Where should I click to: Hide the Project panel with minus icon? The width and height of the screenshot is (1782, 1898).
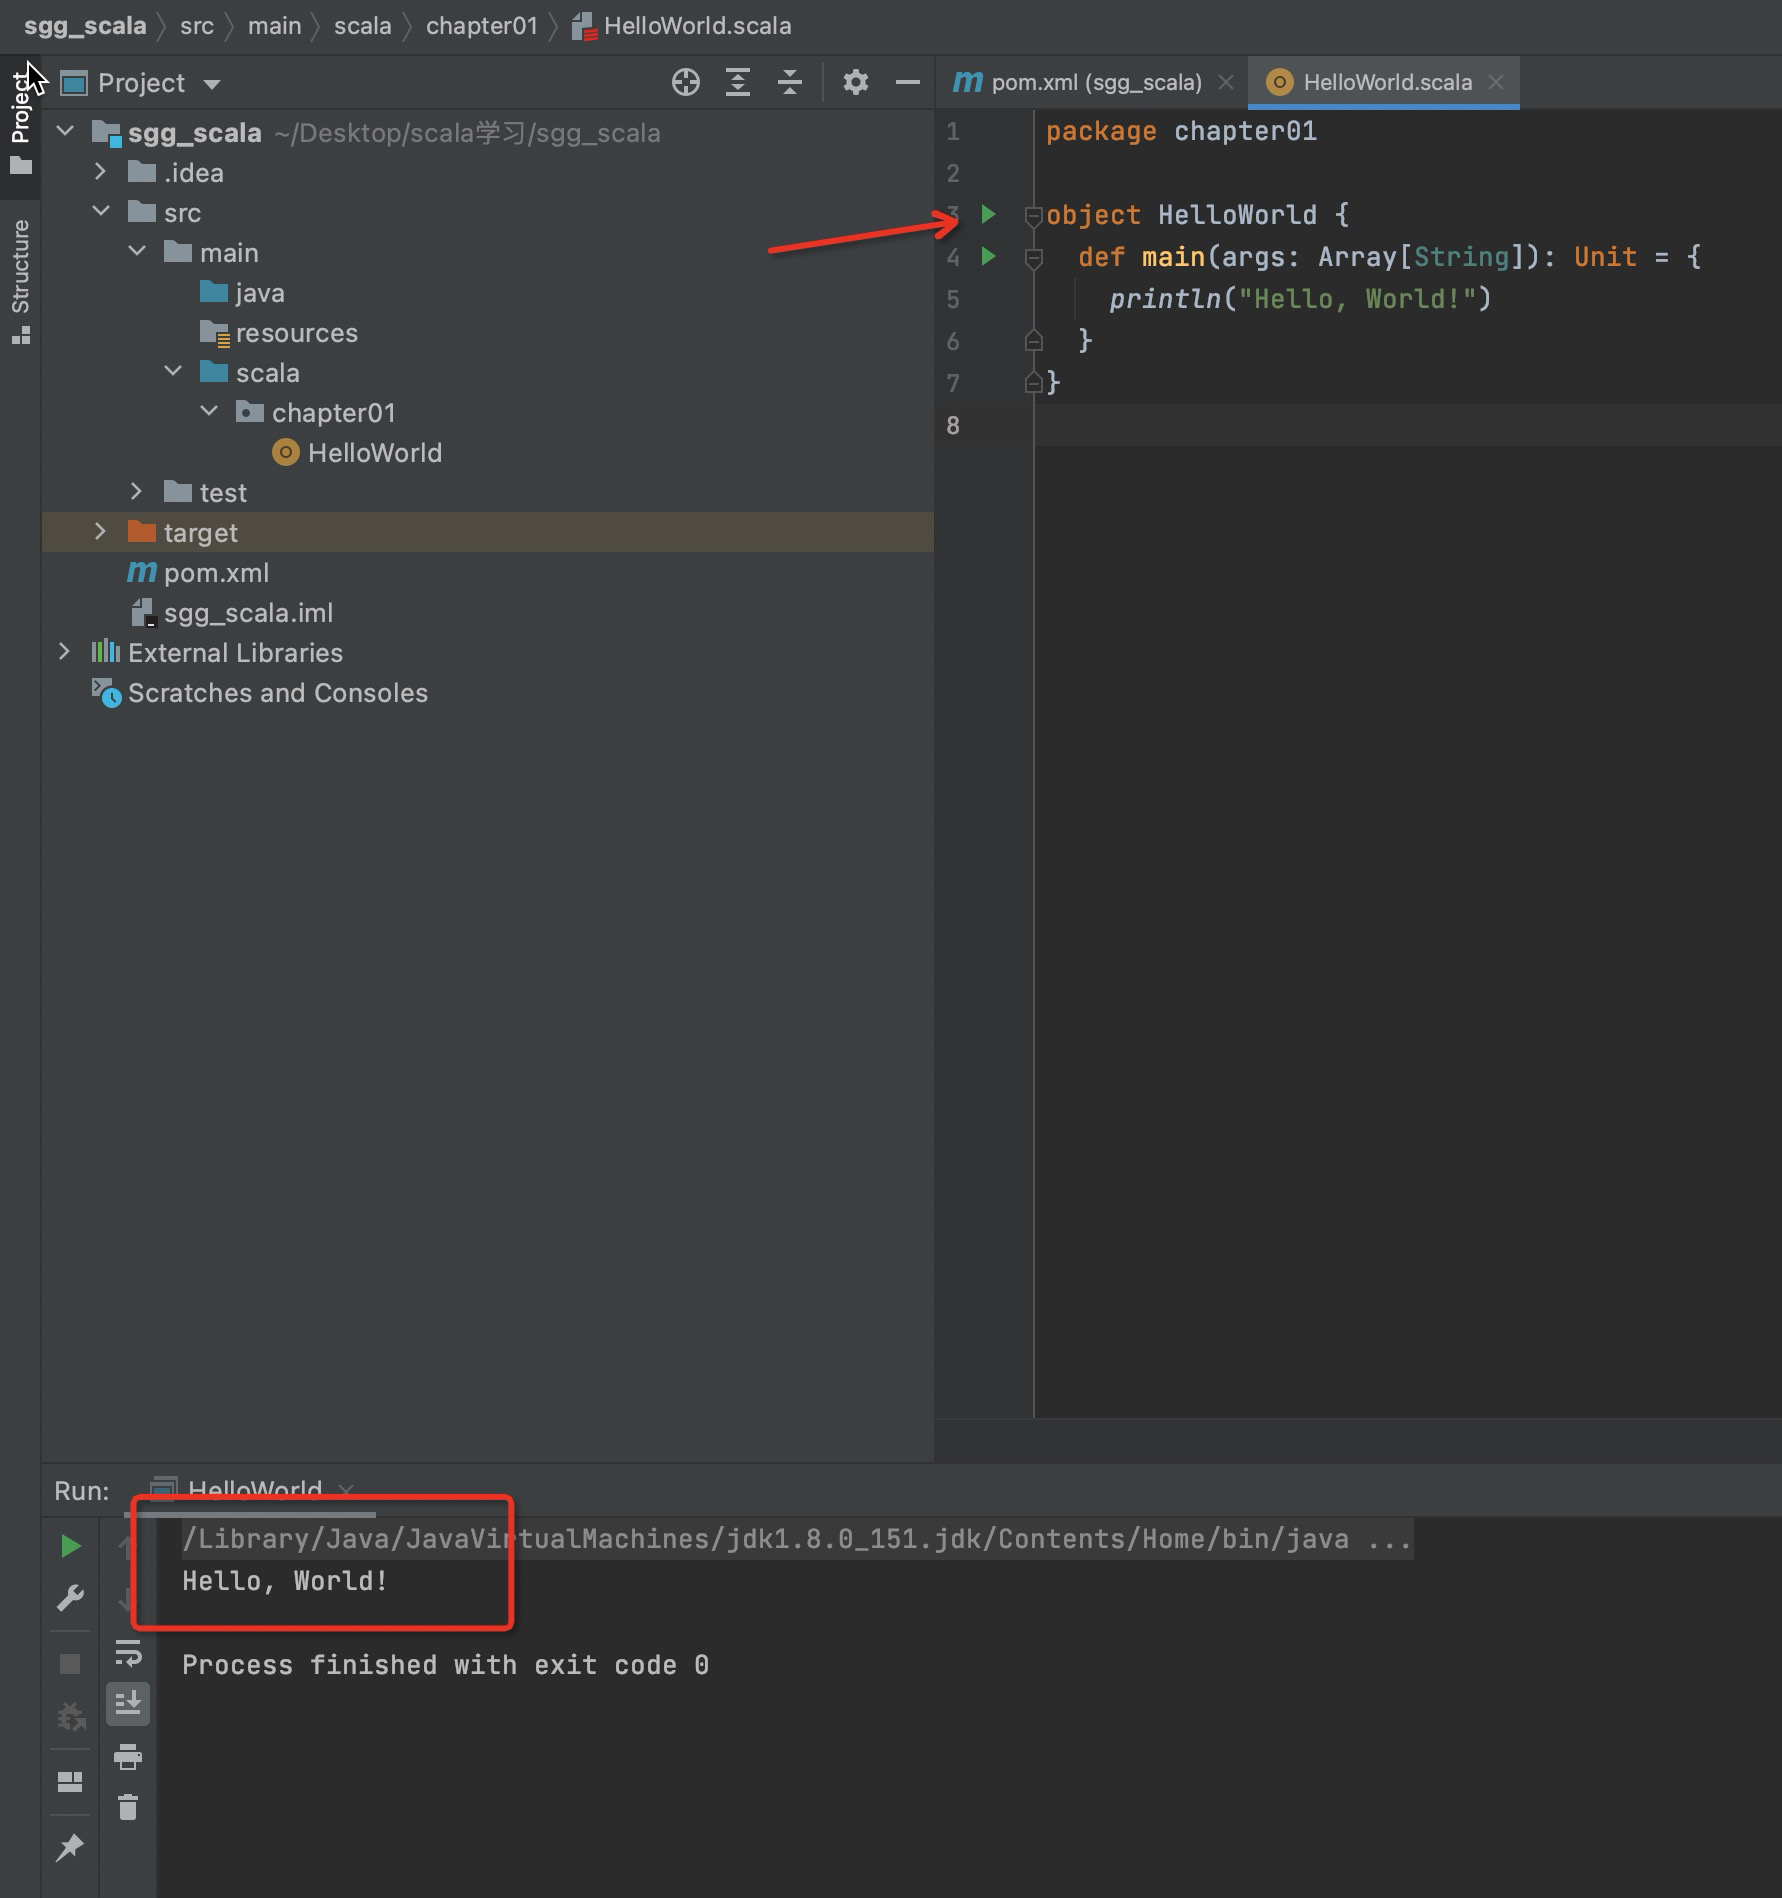907,82
